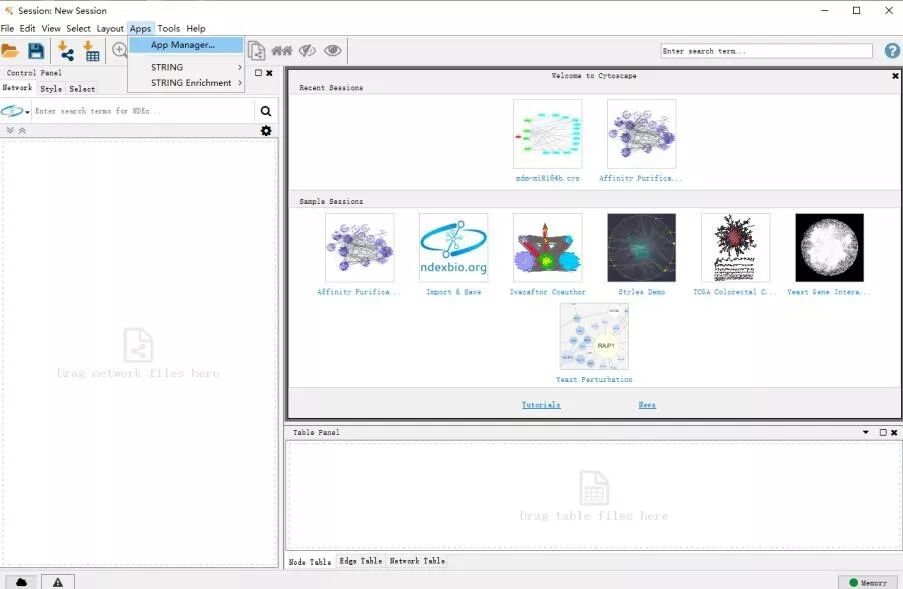The height and width of the screenshot is (589, 903).
Task: Open Ivacaftor Coauthor sample session
Action: 548,248
